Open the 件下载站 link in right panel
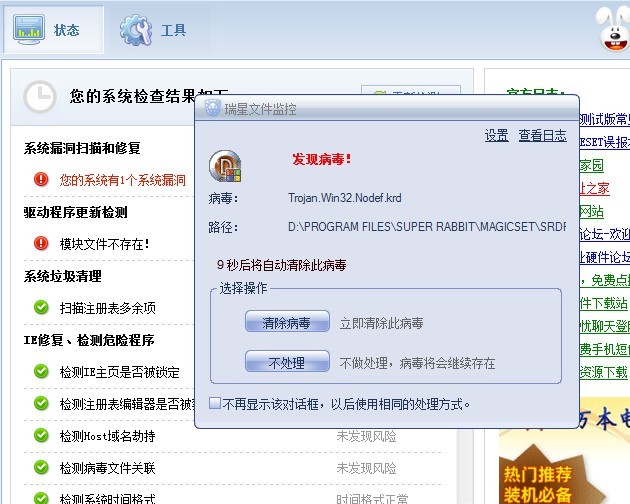Viewport: 630px width, 504px height. [x=603, y=303]
